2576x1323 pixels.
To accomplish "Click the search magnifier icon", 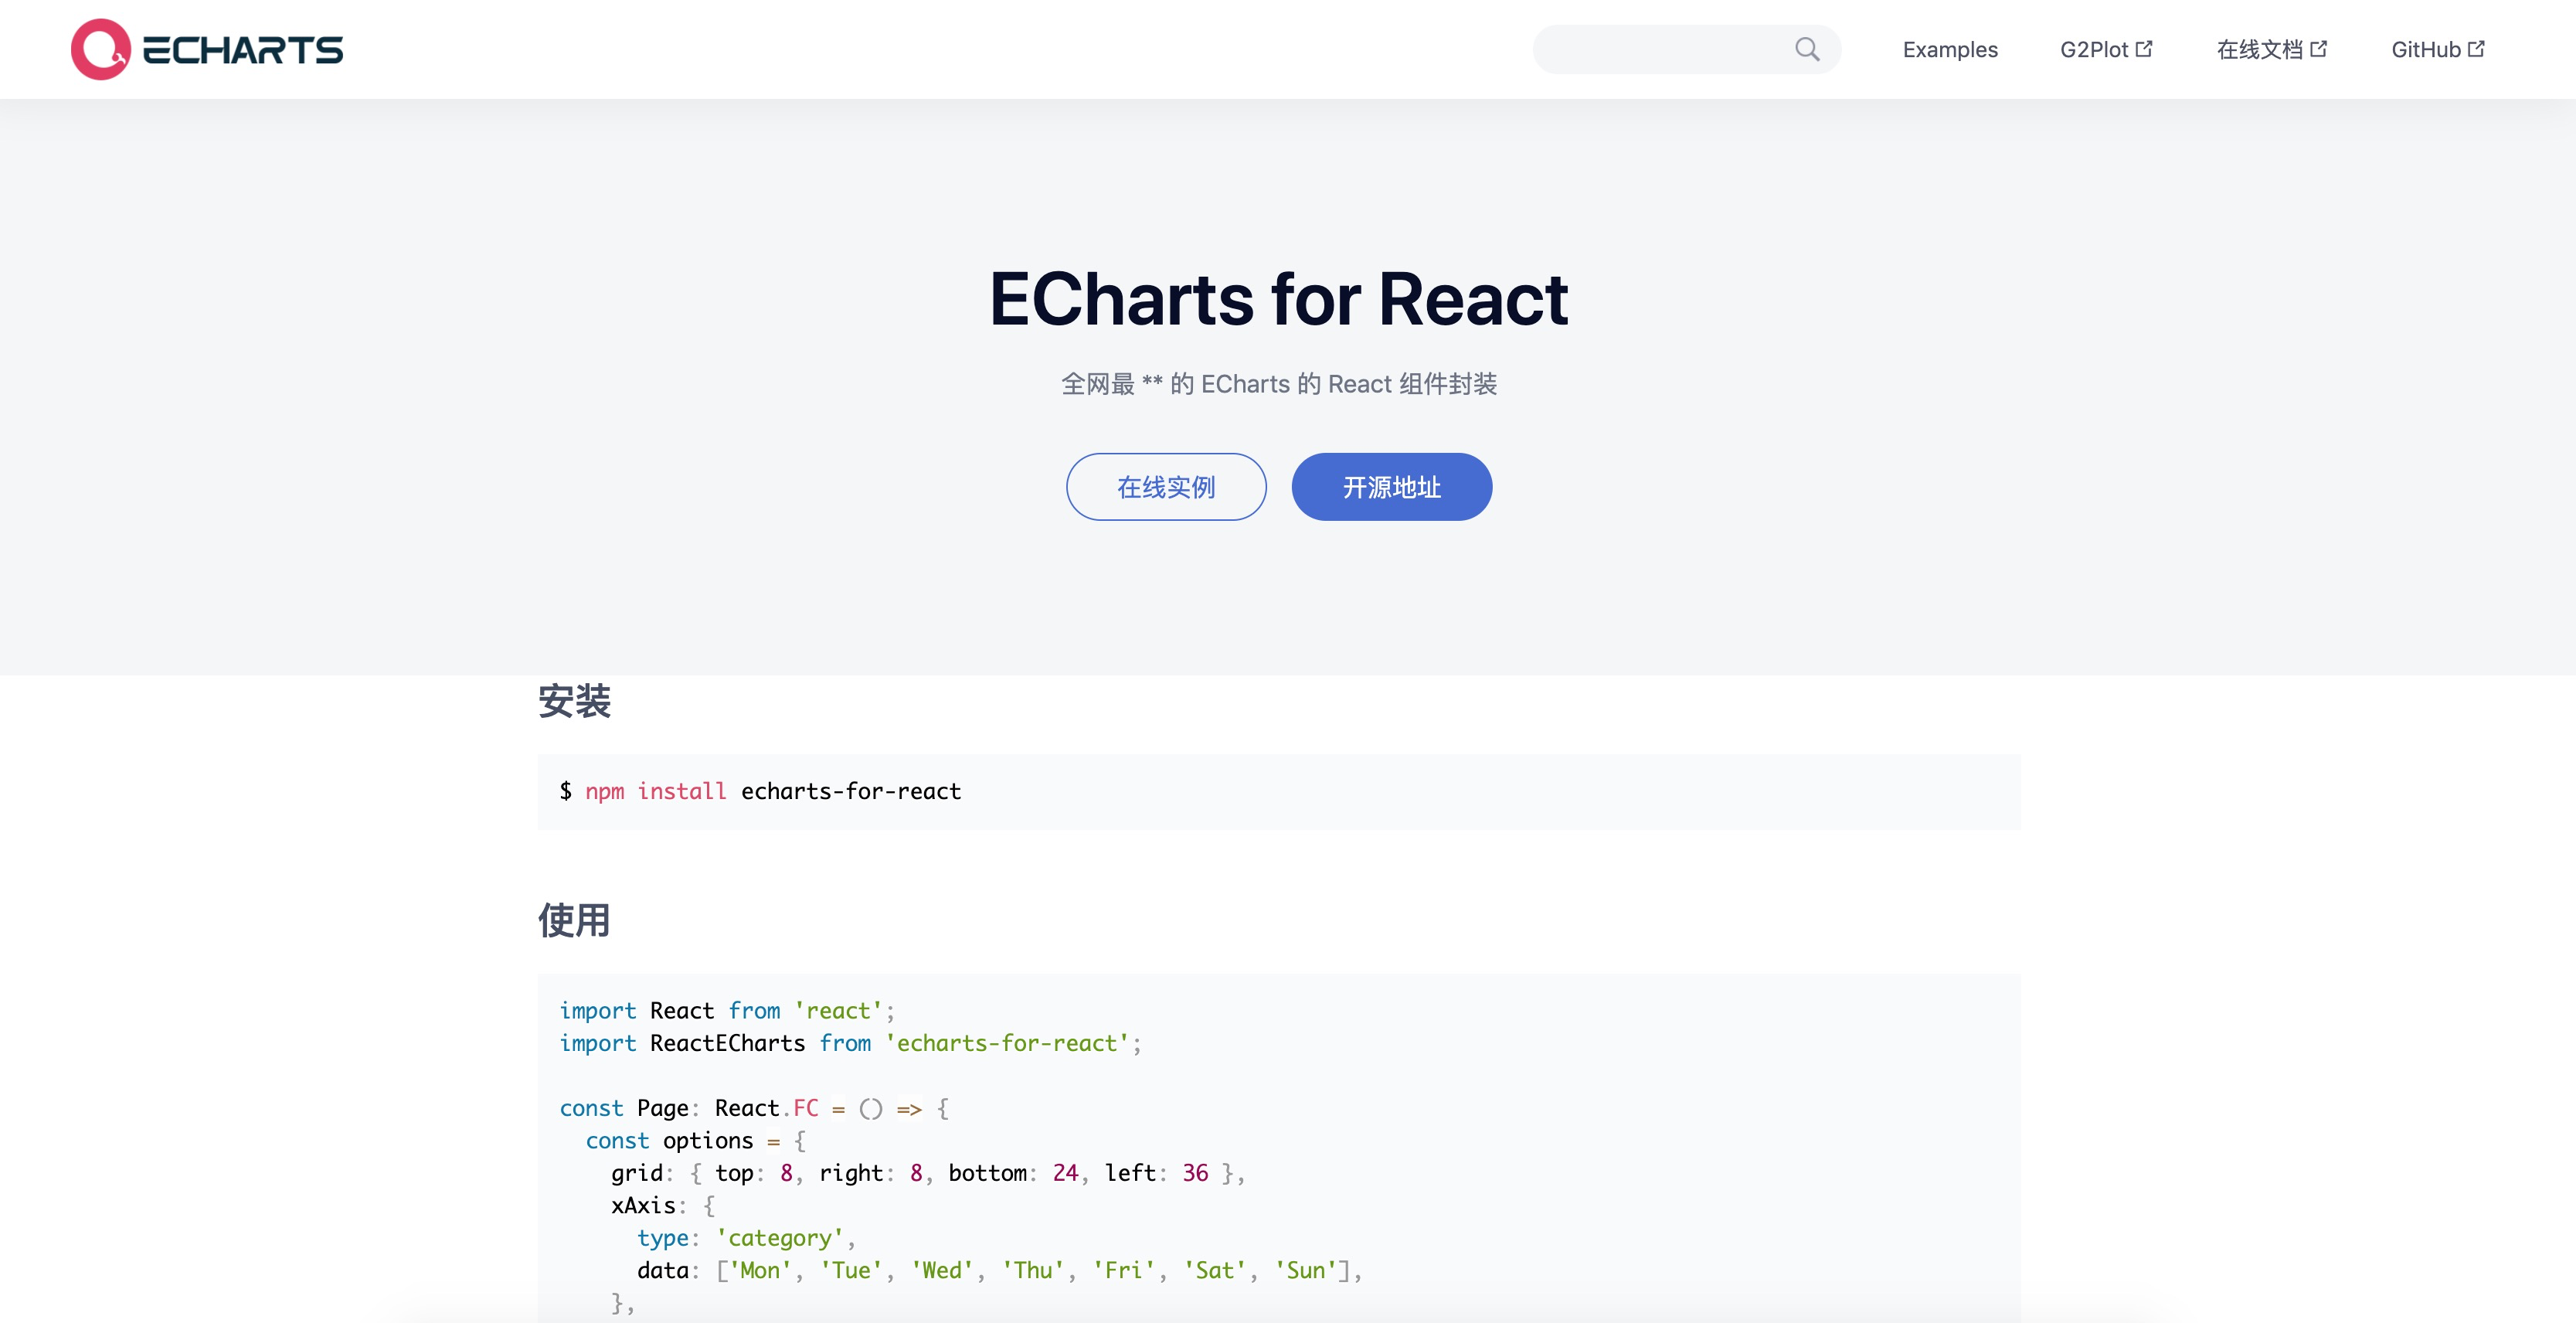I will (x=1807, y=49).
